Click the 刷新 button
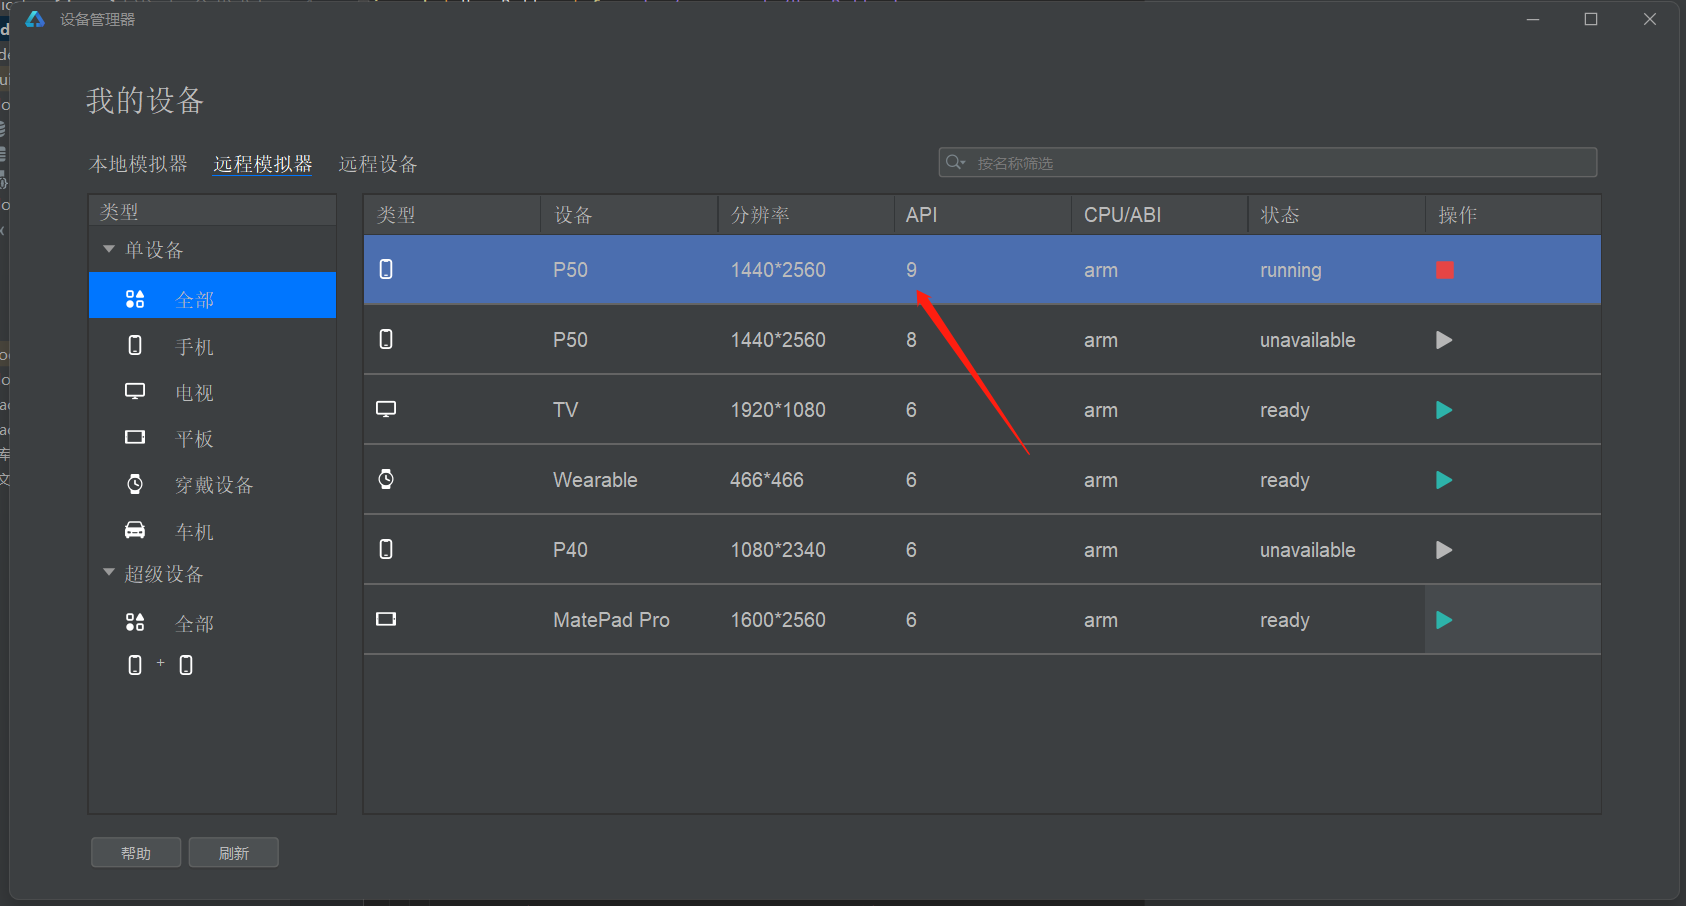The height and width of the screenshot is (906, 1686). 234,853
